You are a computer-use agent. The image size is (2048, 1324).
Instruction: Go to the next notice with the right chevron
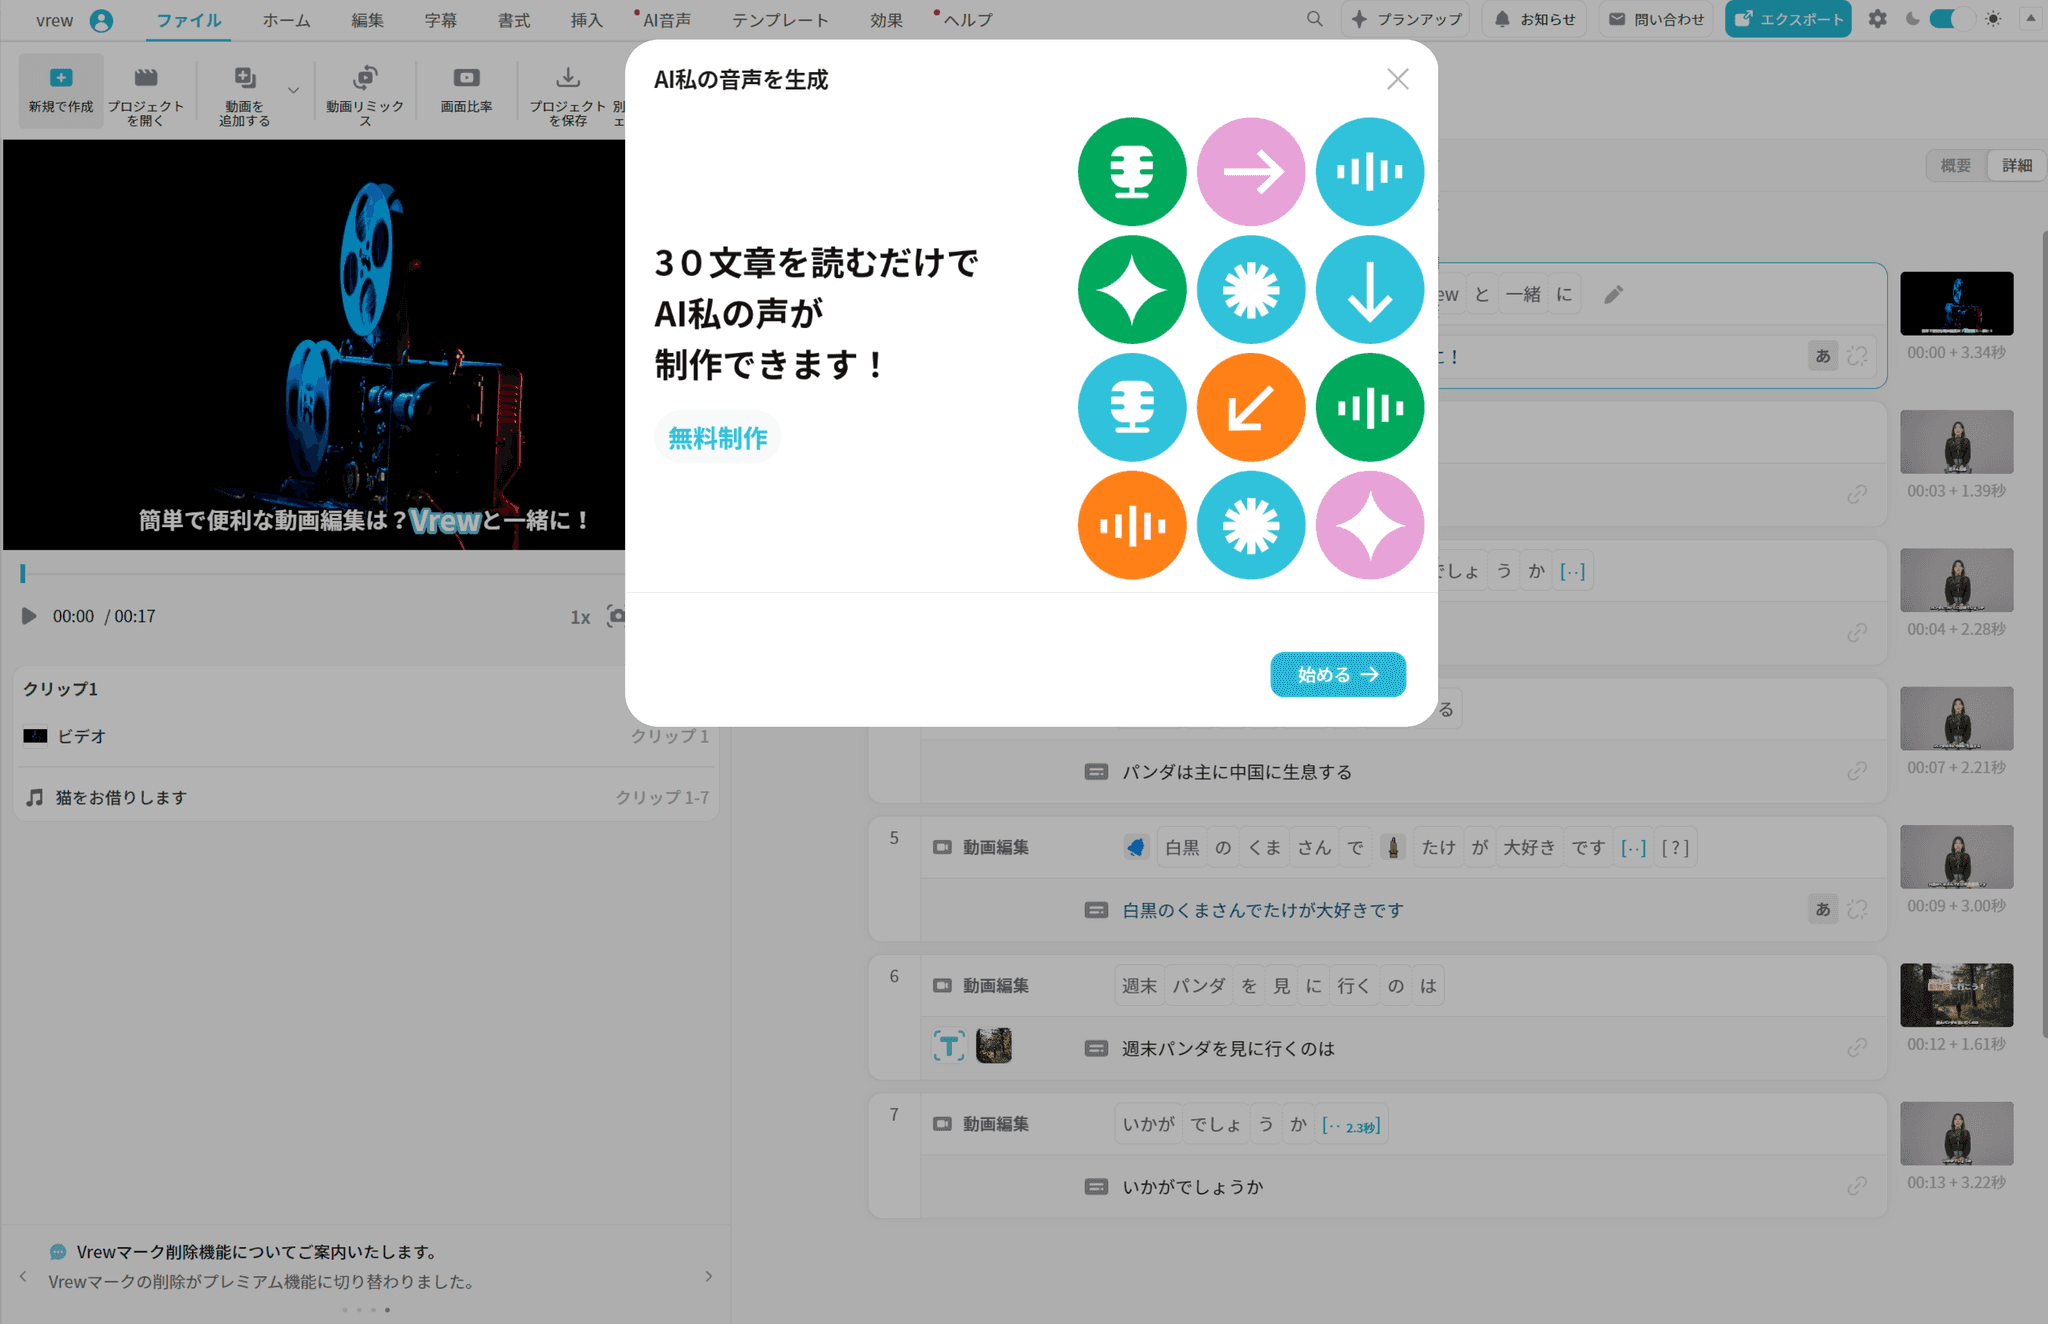pos(708,1276)
